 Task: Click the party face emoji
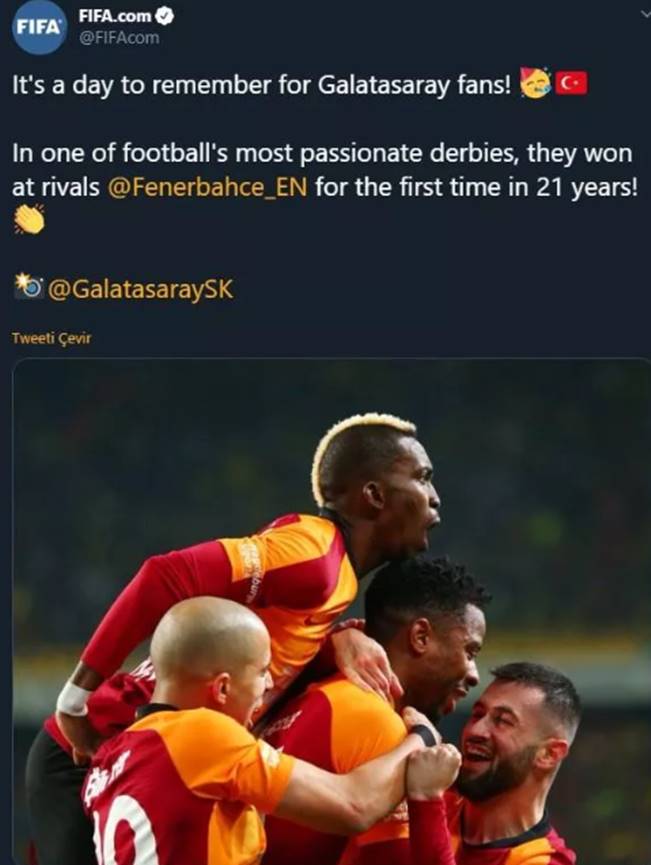(535, 83)
